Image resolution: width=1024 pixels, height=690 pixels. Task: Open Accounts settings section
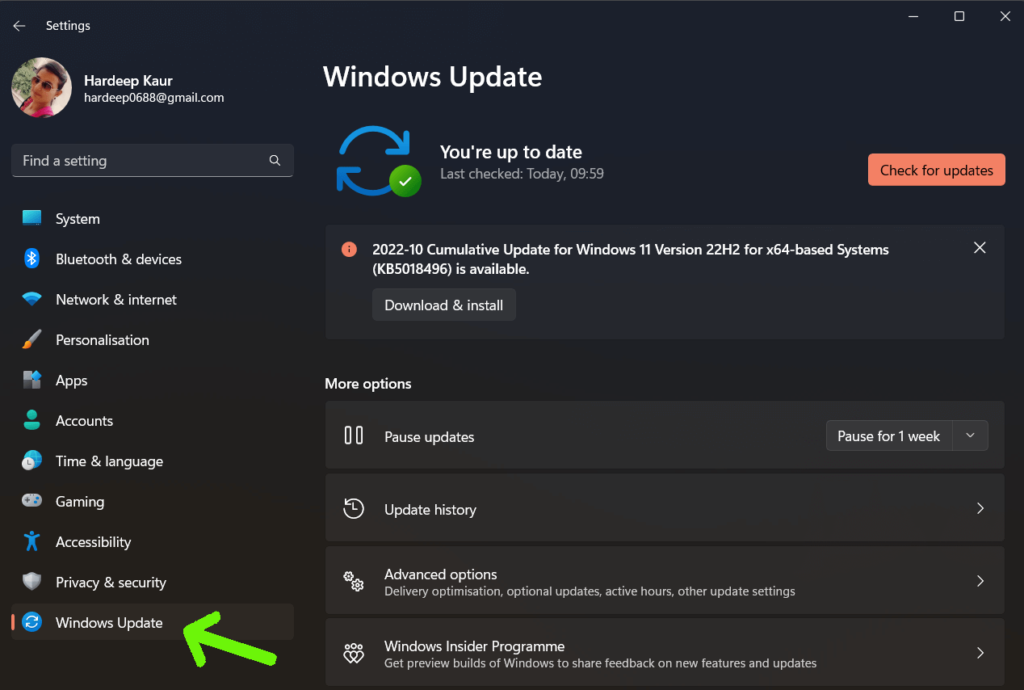click(84, 421)
